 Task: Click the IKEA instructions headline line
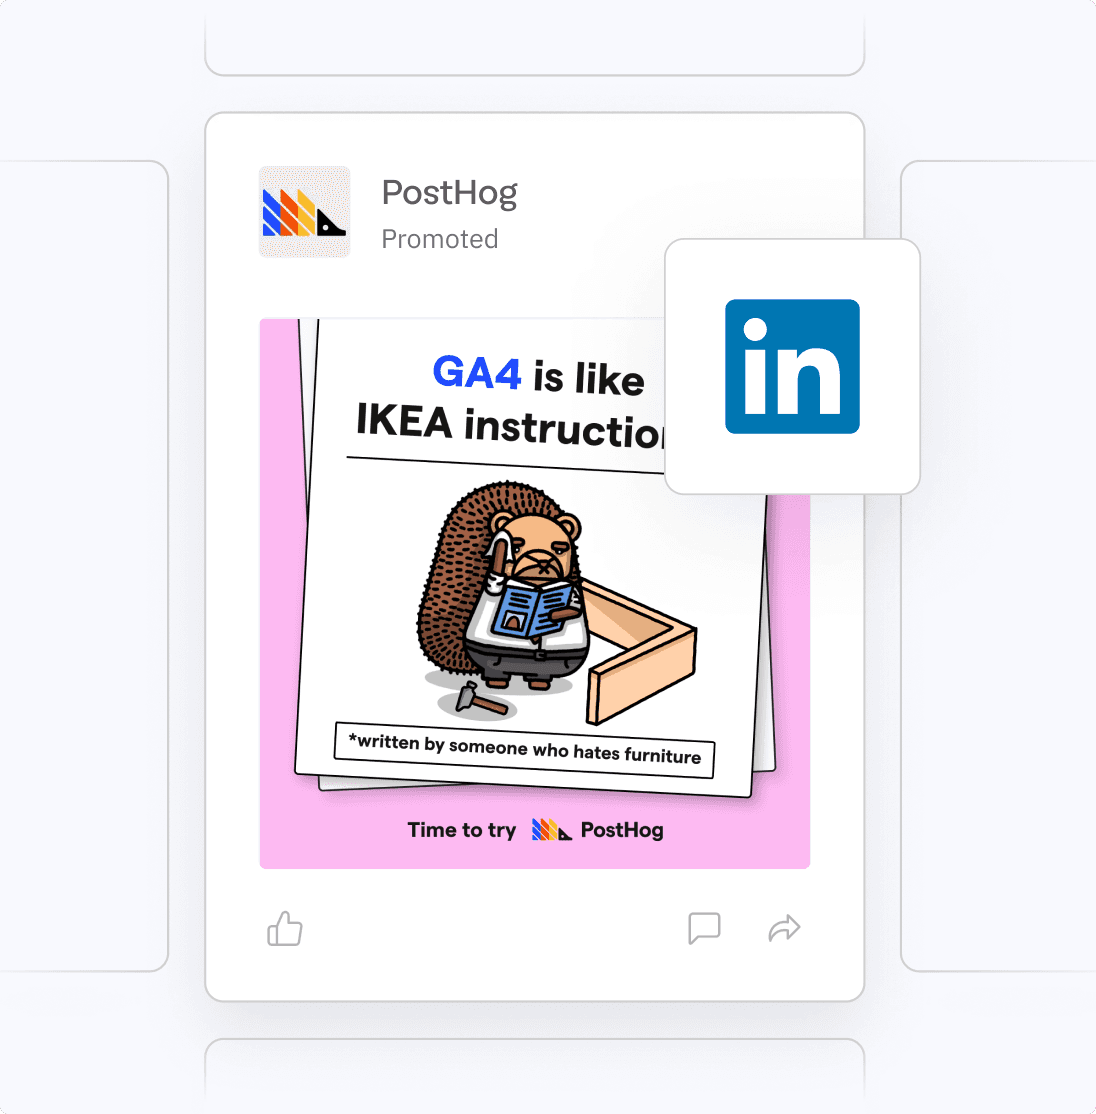point(510,425)
